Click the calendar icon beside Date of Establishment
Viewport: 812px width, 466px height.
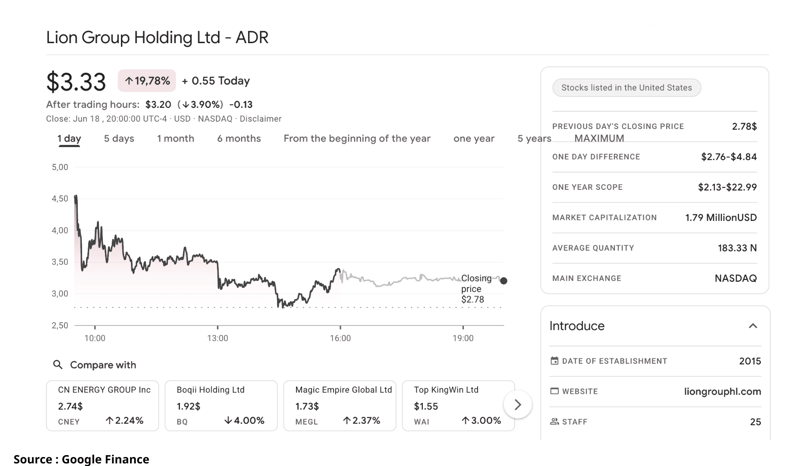click(554, 361)
